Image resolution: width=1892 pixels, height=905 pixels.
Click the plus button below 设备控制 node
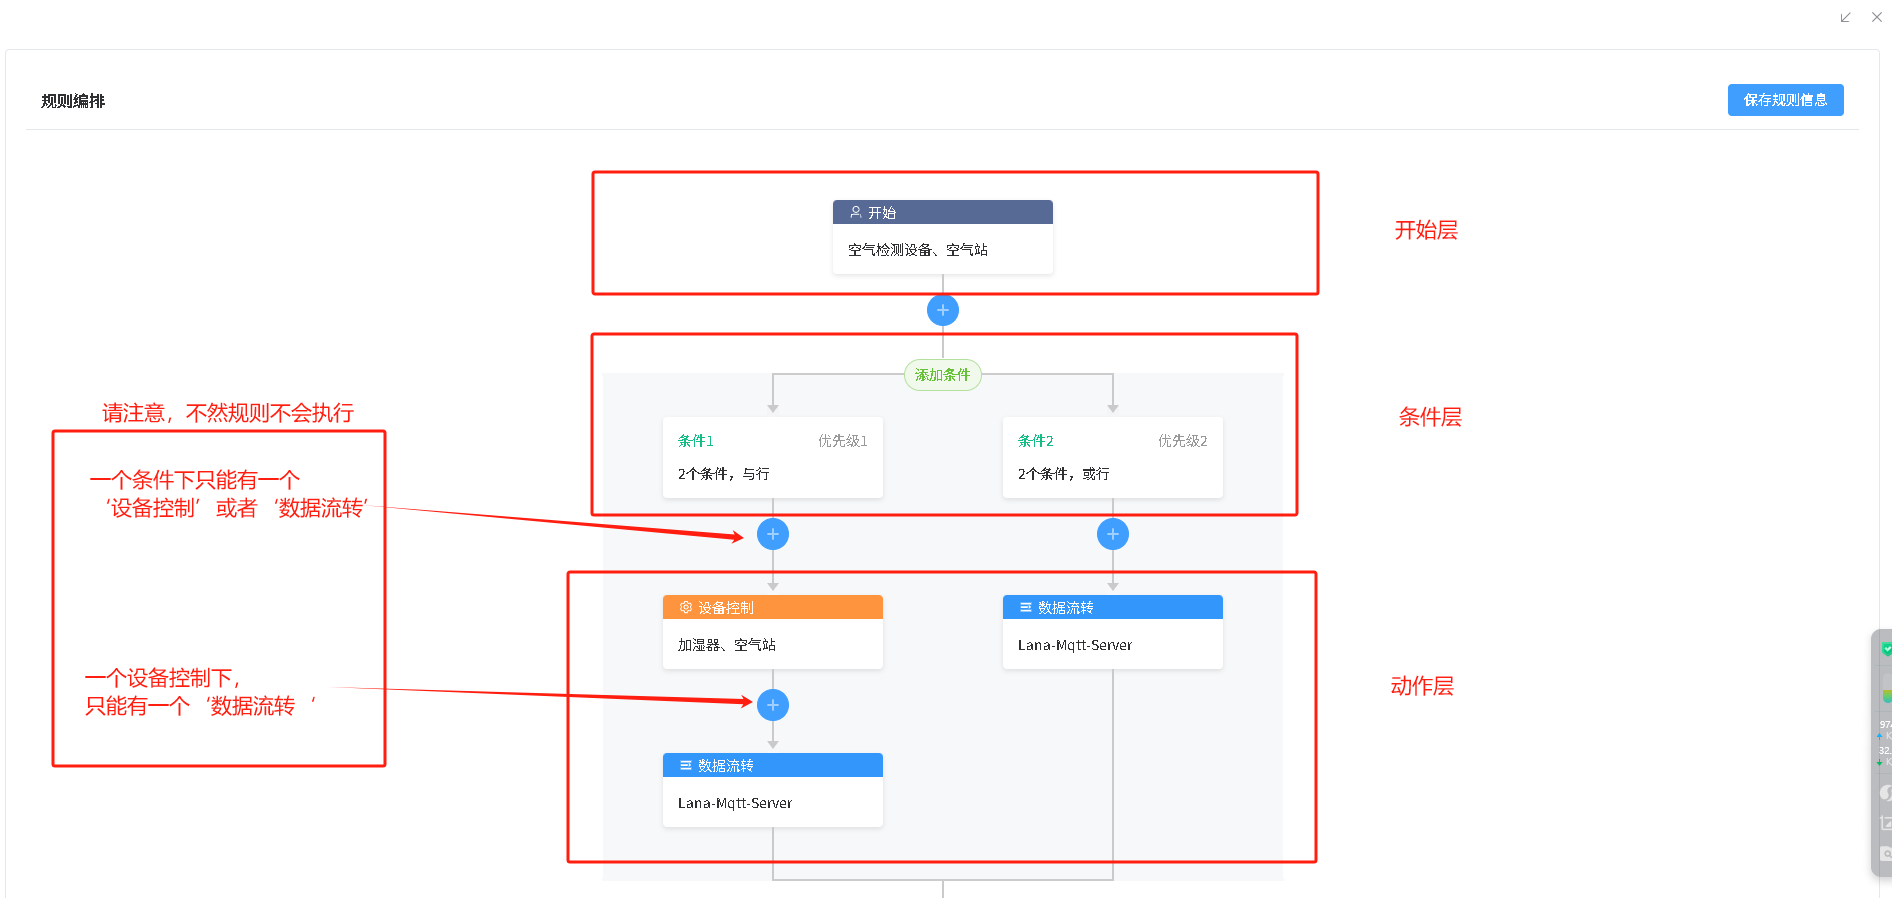pyautogui.click(x=772, y=705)
